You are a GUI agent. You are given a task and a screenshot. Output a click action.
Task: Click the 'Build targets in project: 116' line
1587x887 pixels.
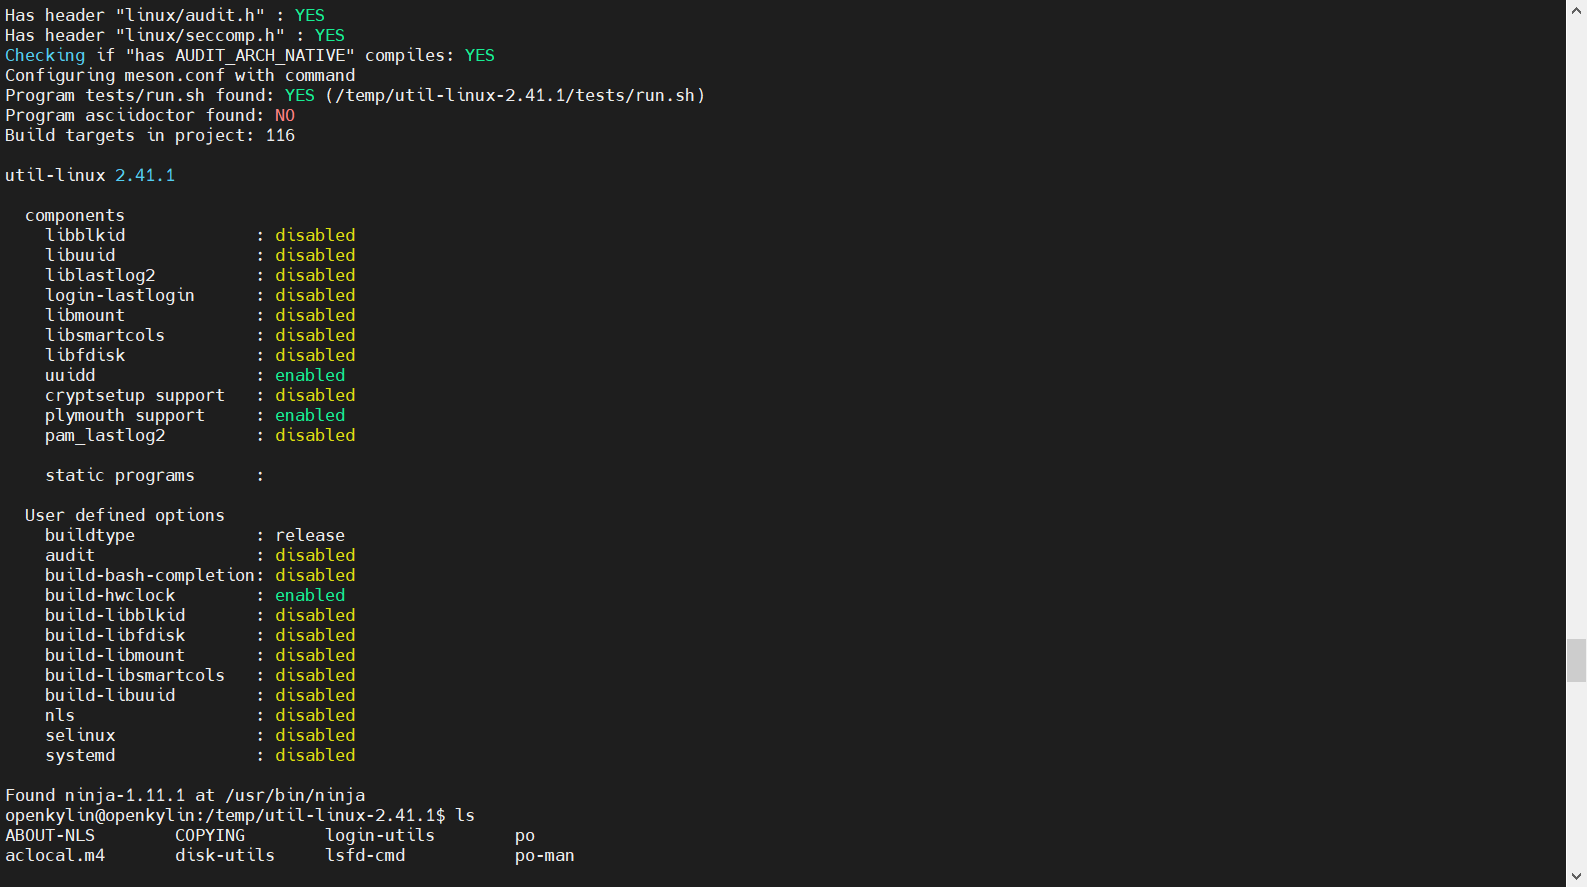coord(150,135)
